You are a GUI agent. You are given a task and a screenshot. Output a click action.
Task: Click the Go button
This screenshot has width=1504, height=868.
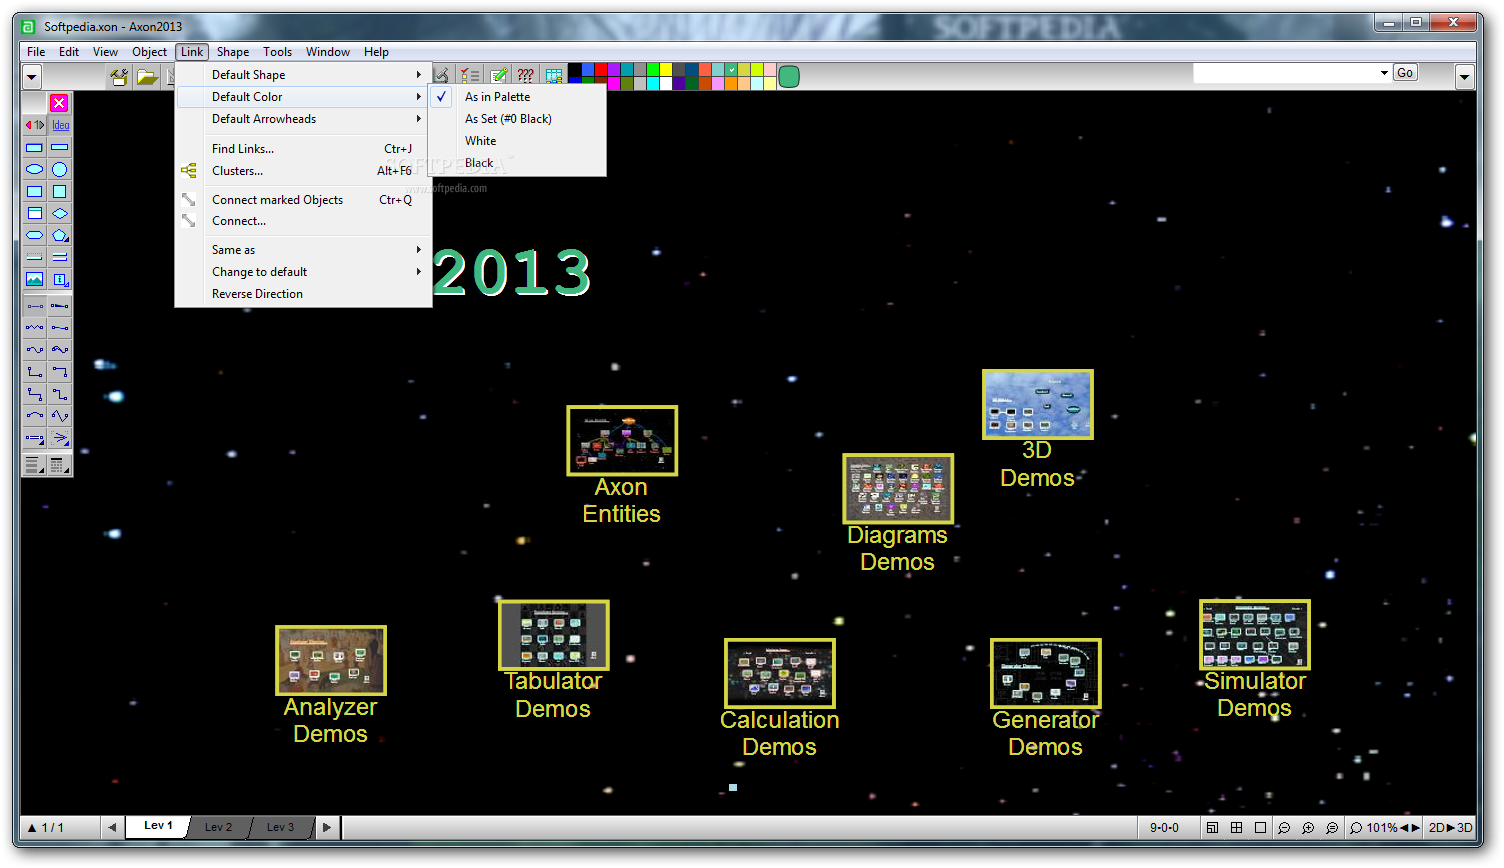pyautogui.click(x=1405, y=73)
